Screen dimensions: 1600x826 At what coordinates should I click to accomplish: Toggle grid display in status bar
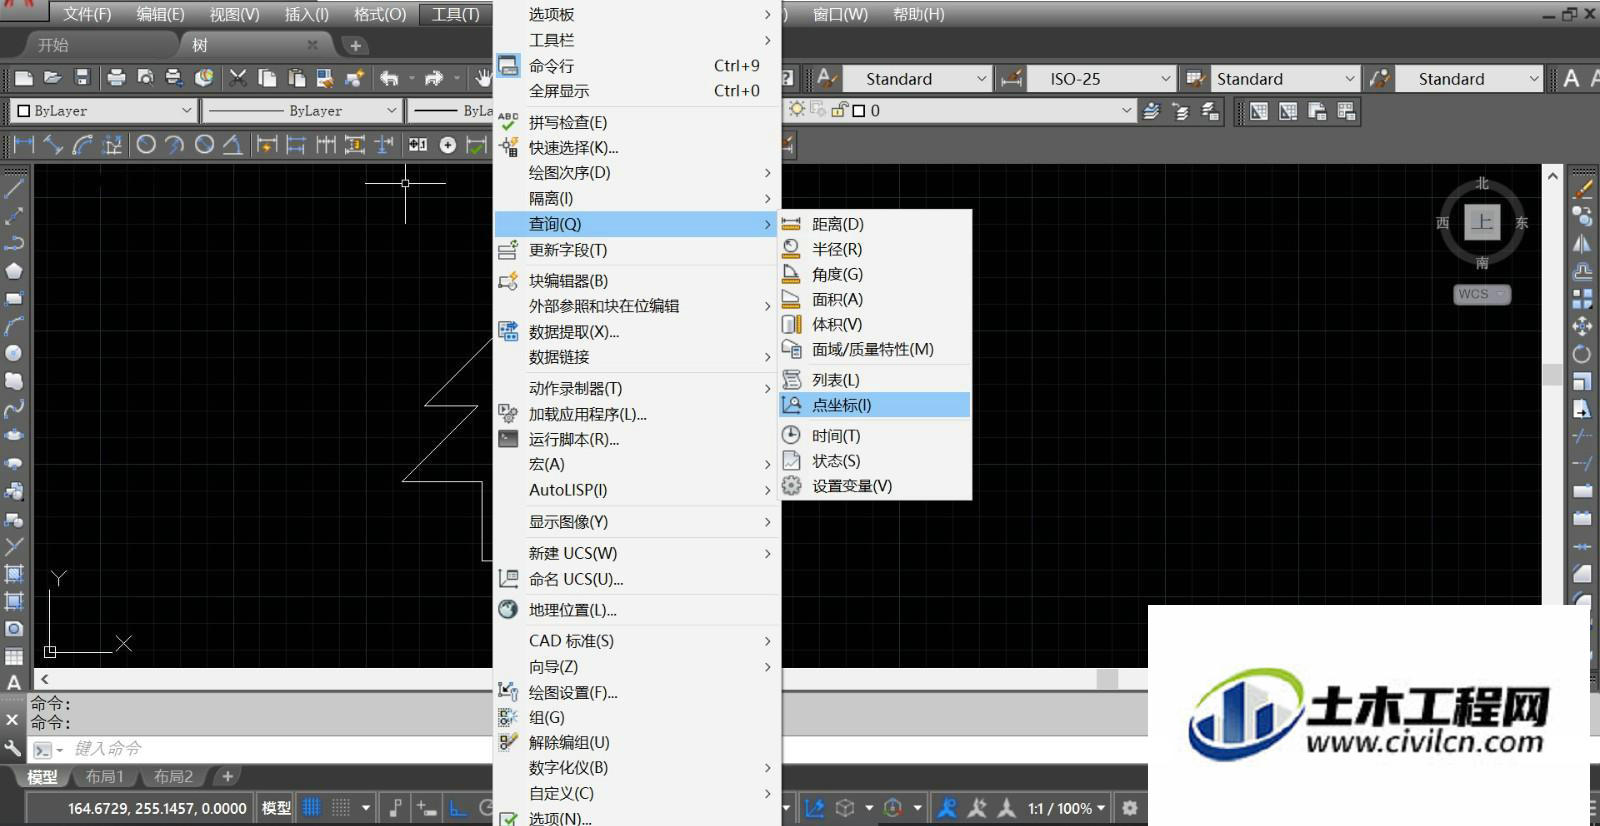tap(312, 808)
